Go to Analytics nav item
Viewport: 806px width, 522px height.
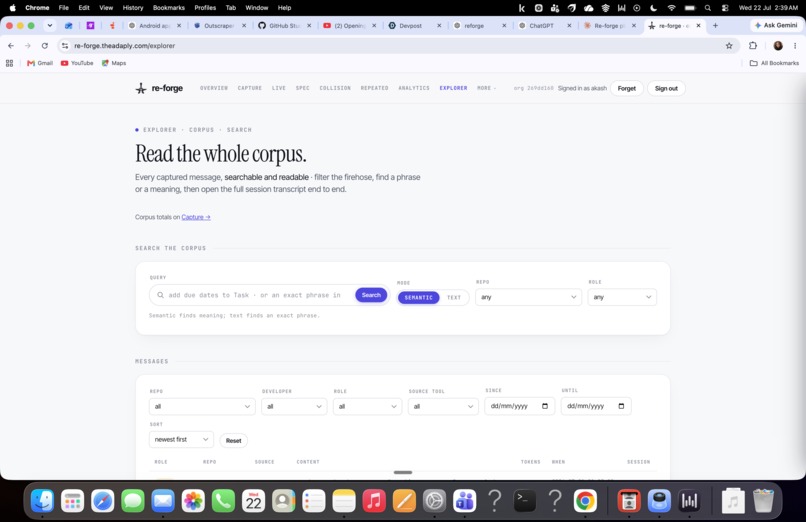(414, 88)
